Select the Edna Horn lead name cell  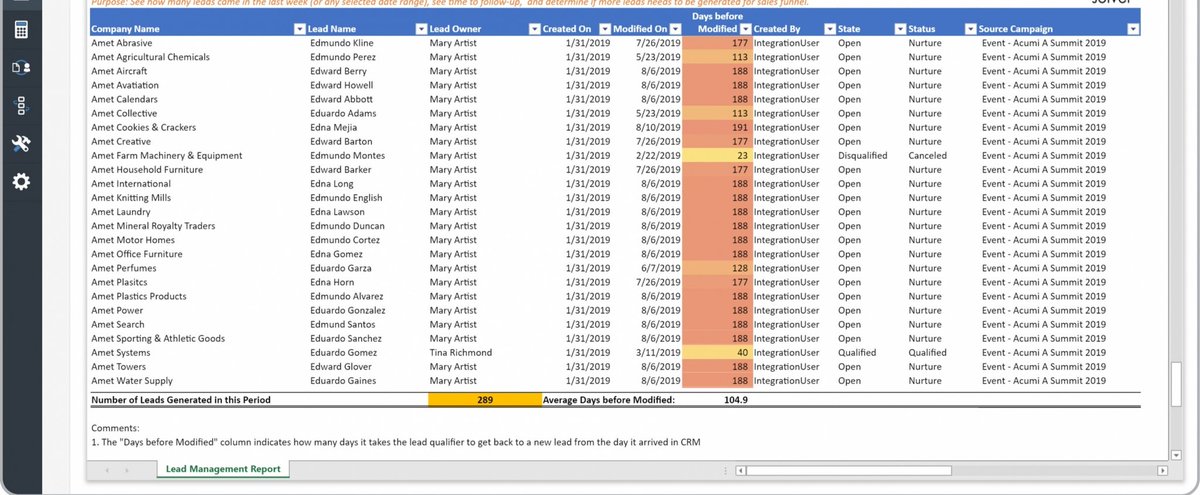point(332,283)
